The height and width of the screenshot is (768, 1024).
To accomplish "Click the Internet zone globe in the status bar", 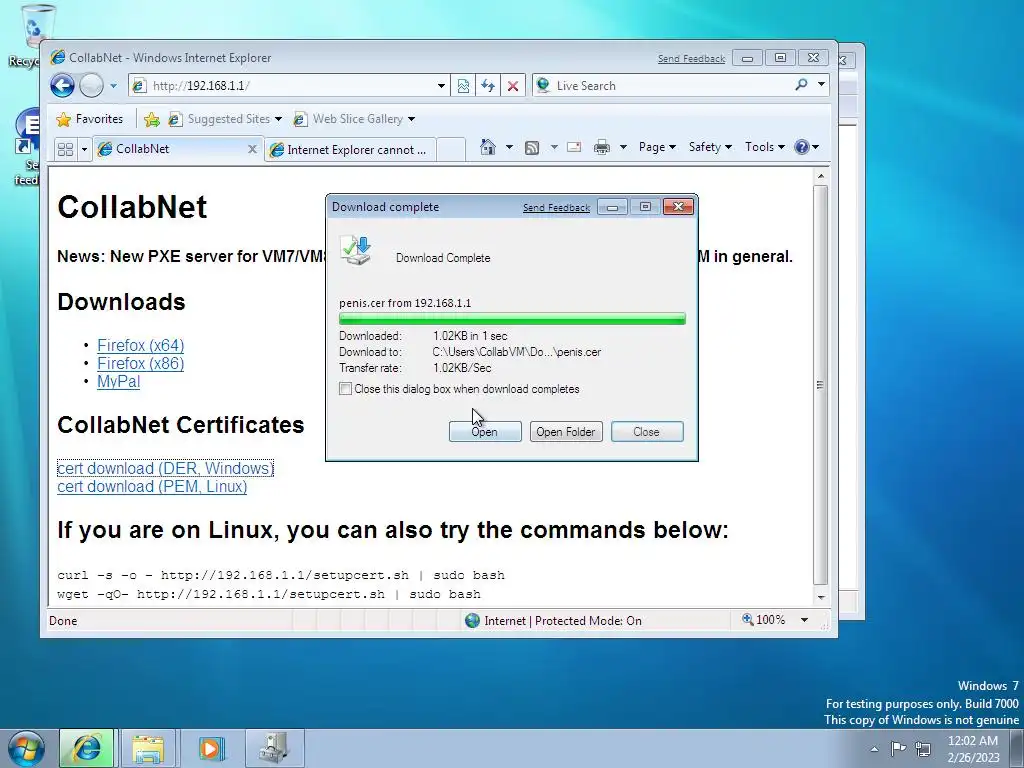I will point(472,620).
